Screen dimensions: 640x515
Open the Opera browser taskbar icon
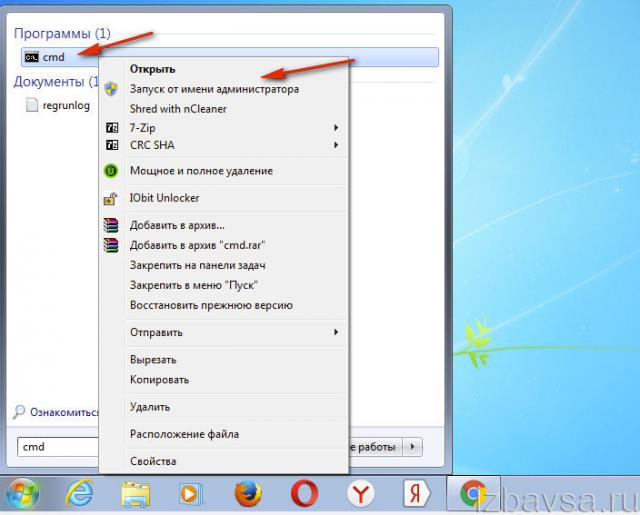pyautogui.click(x=304, y=492)
